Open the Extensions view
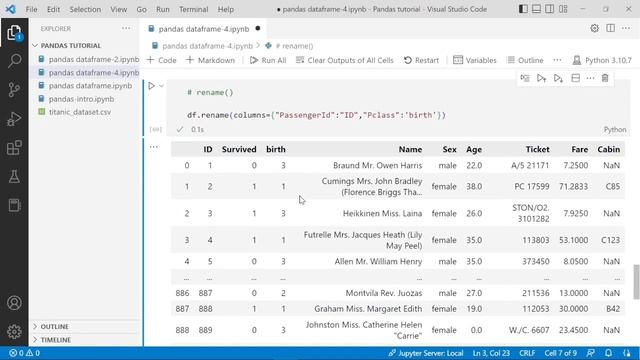 [x=14, y=148]
